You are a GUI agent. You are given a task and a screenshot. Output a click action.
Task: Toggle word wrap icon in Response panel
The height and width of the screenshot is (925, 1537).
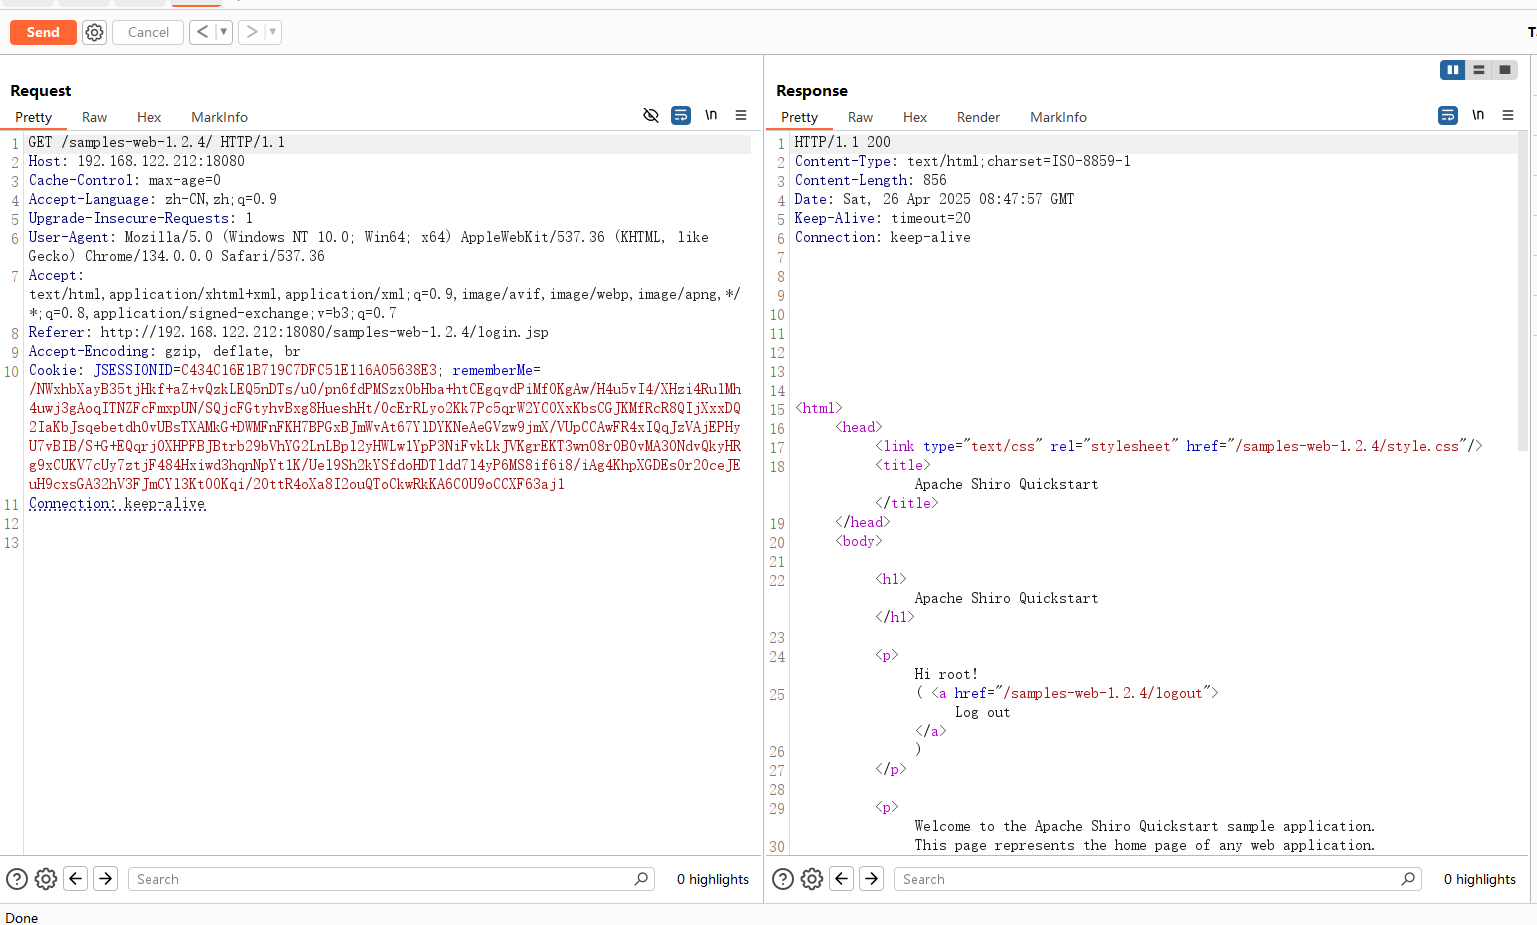(x=1448, y=115)
